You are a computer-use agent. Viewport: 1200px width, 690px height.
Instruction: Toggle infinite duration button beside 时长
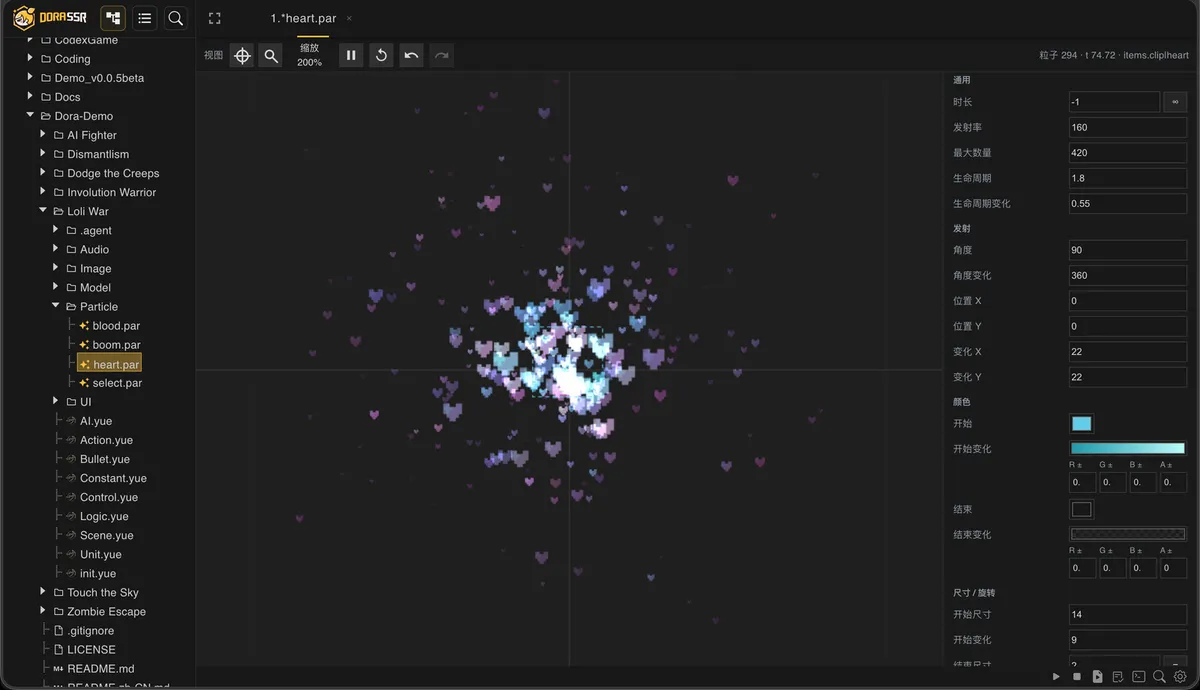pos(1175,102)
